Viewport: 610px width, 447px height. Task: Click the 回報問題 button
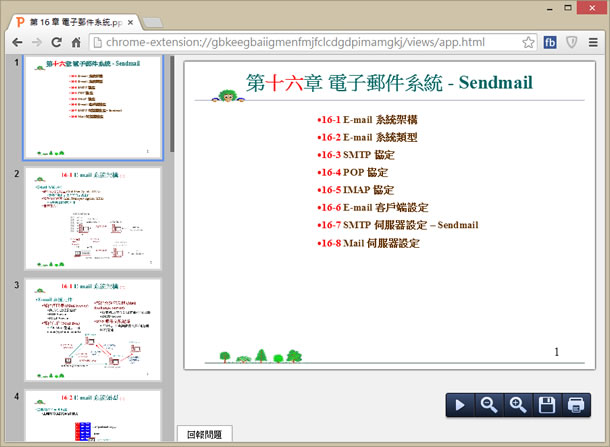(205, 434)
